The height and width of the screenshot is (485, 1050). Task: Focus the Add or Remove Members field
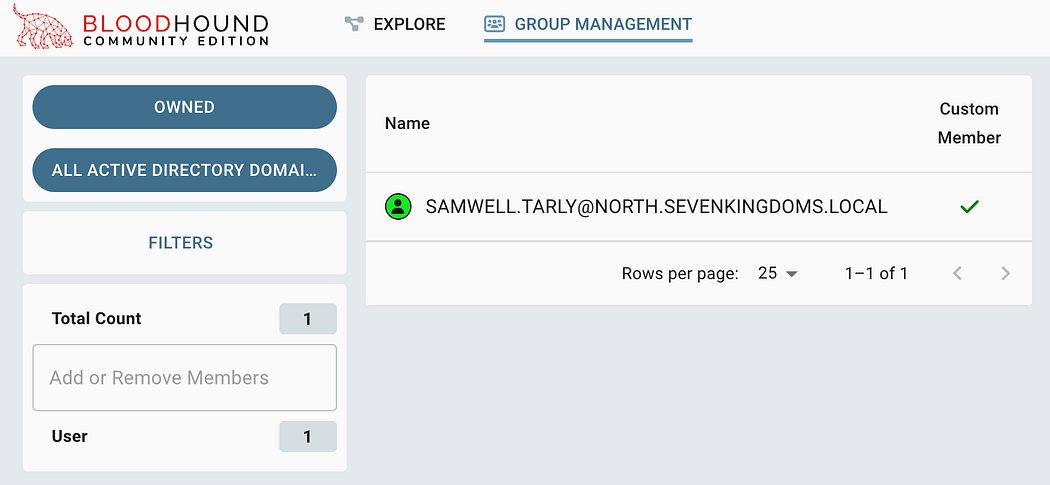(x=185, y=378)
